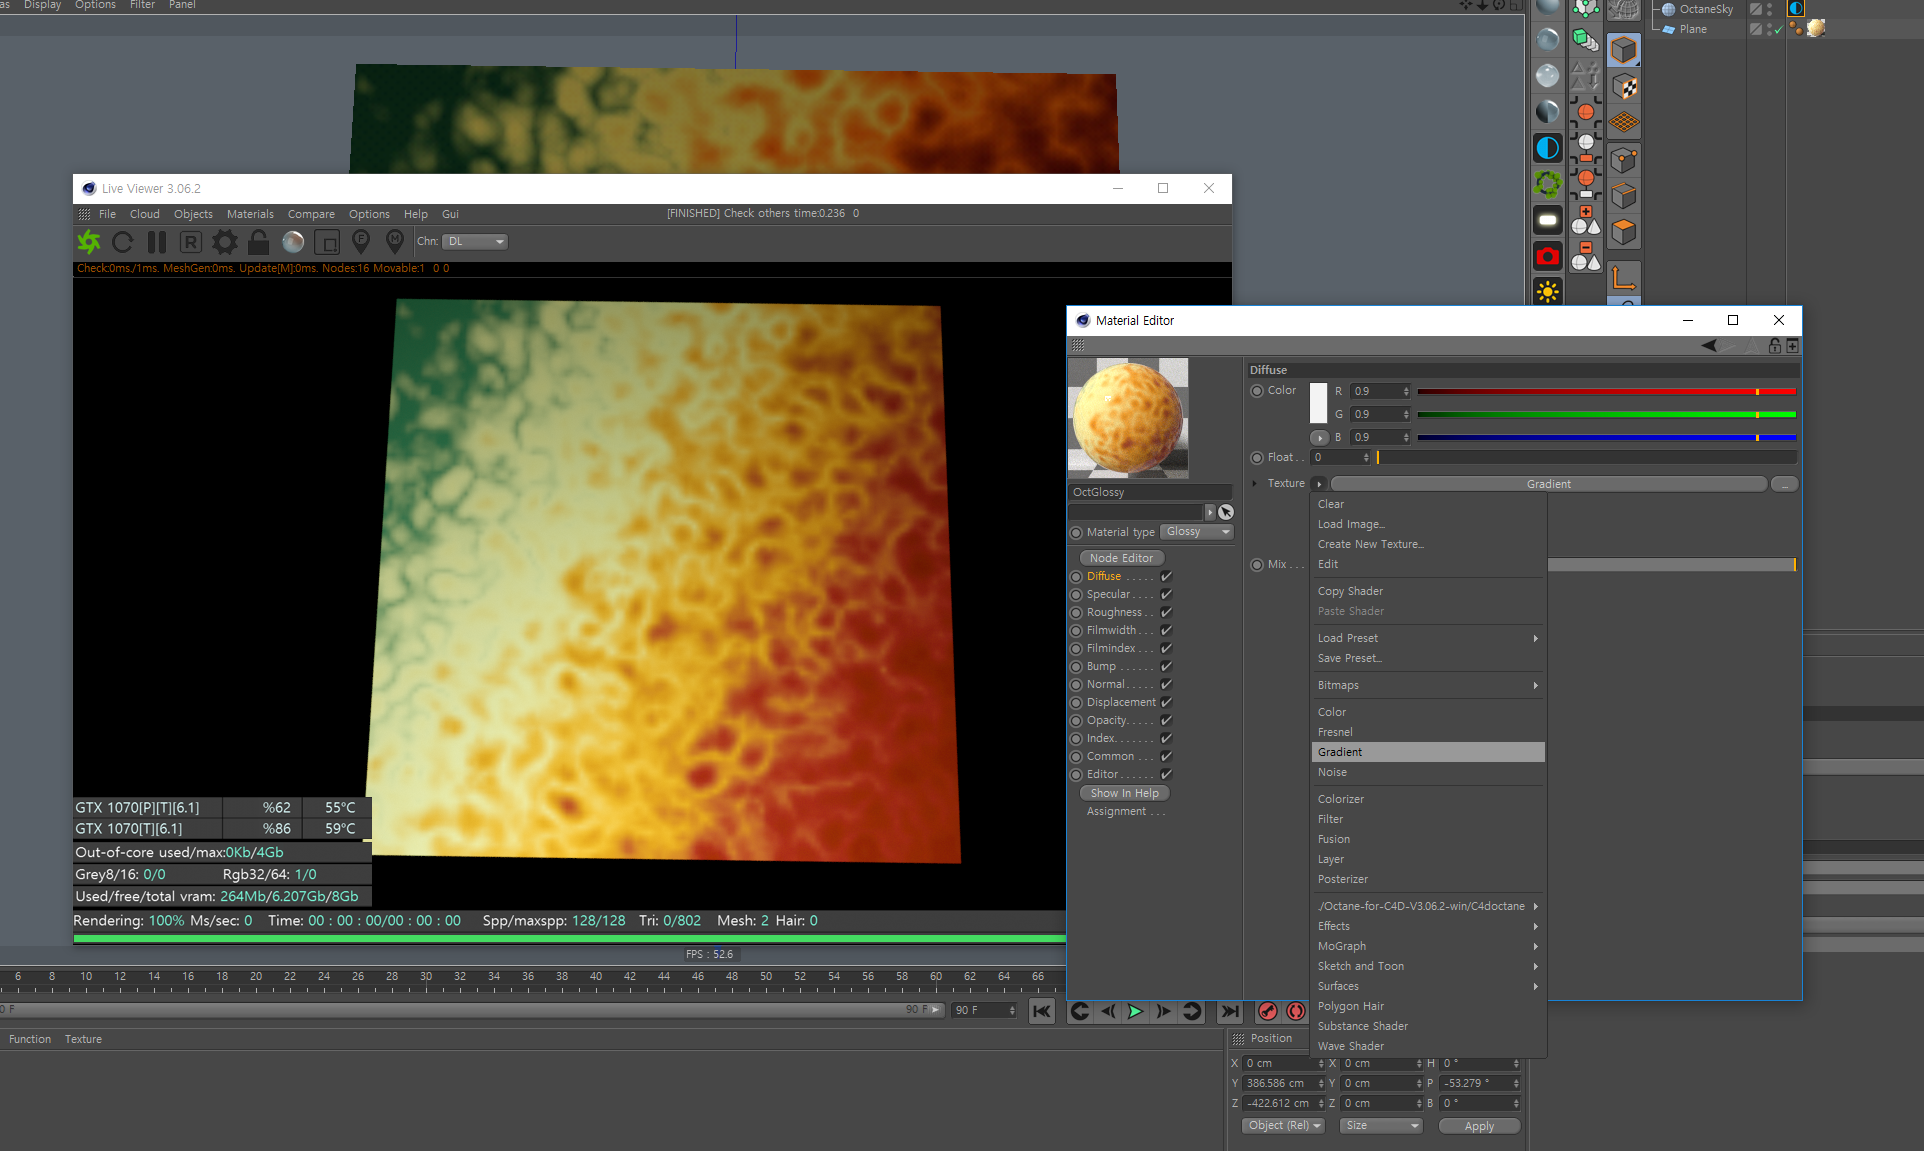Click the Show In Help button
1924x1151 pixels.
point(1124,793)
